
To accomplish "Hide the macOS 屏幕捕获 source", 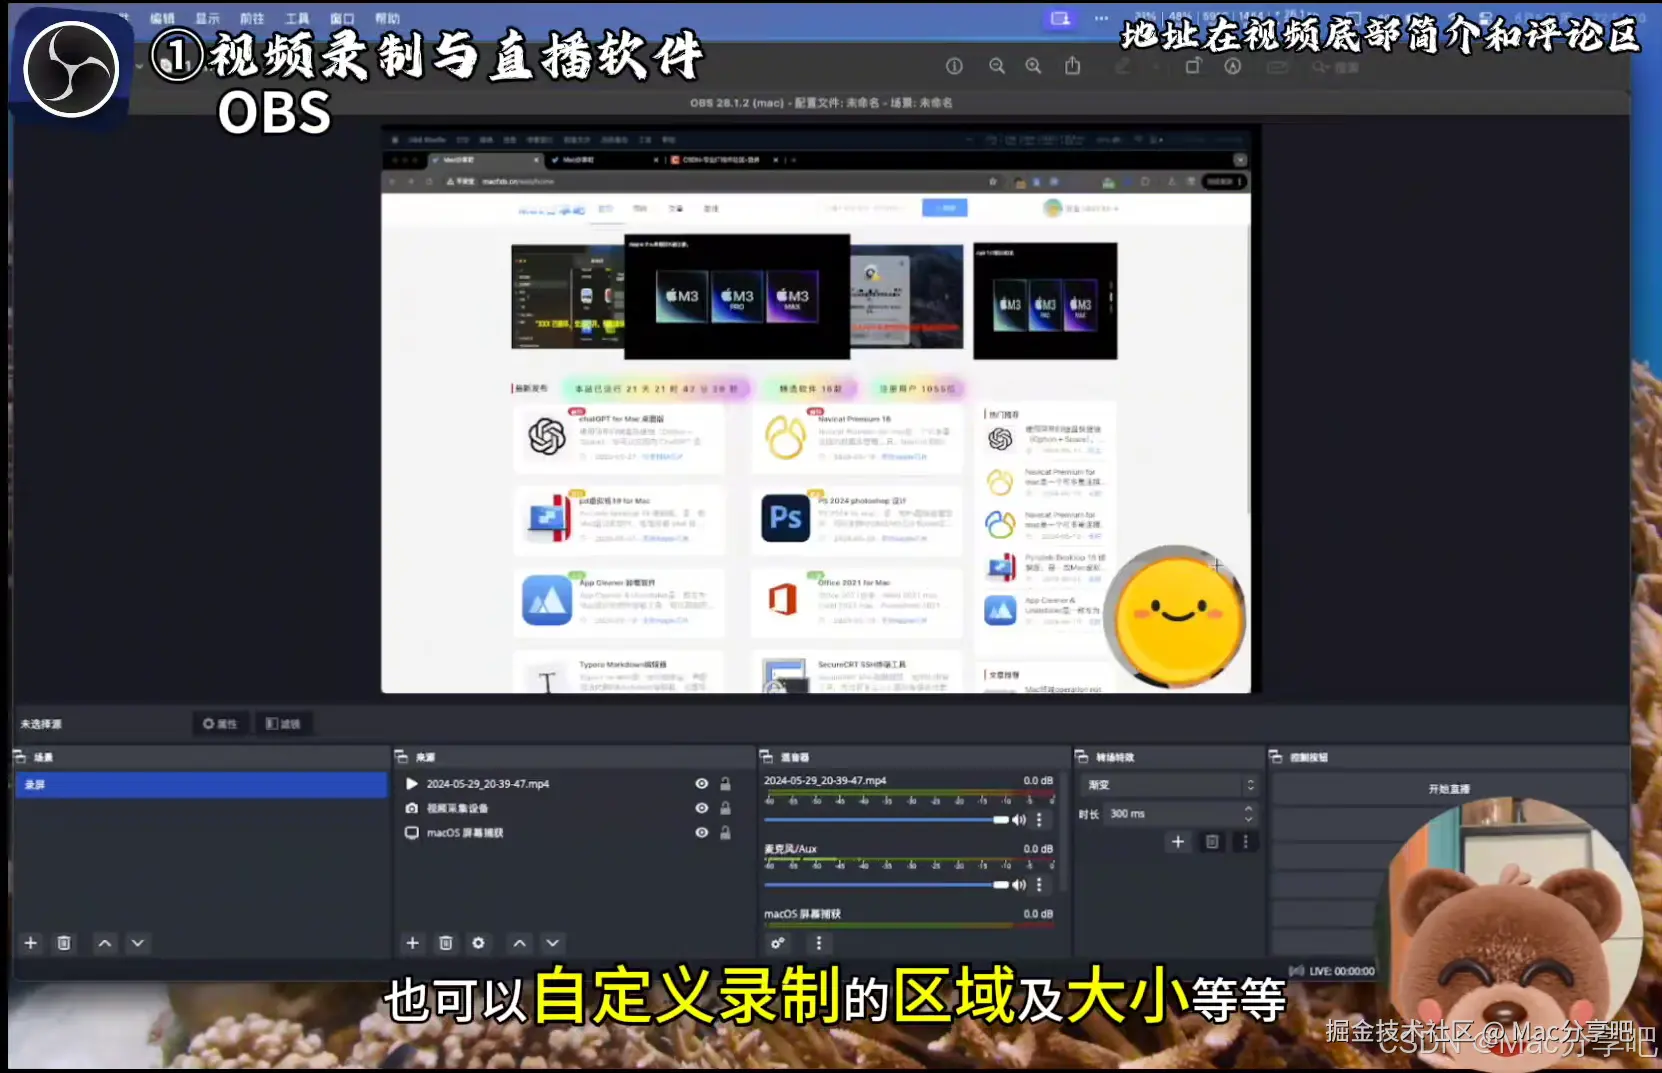I will [701, 833].
